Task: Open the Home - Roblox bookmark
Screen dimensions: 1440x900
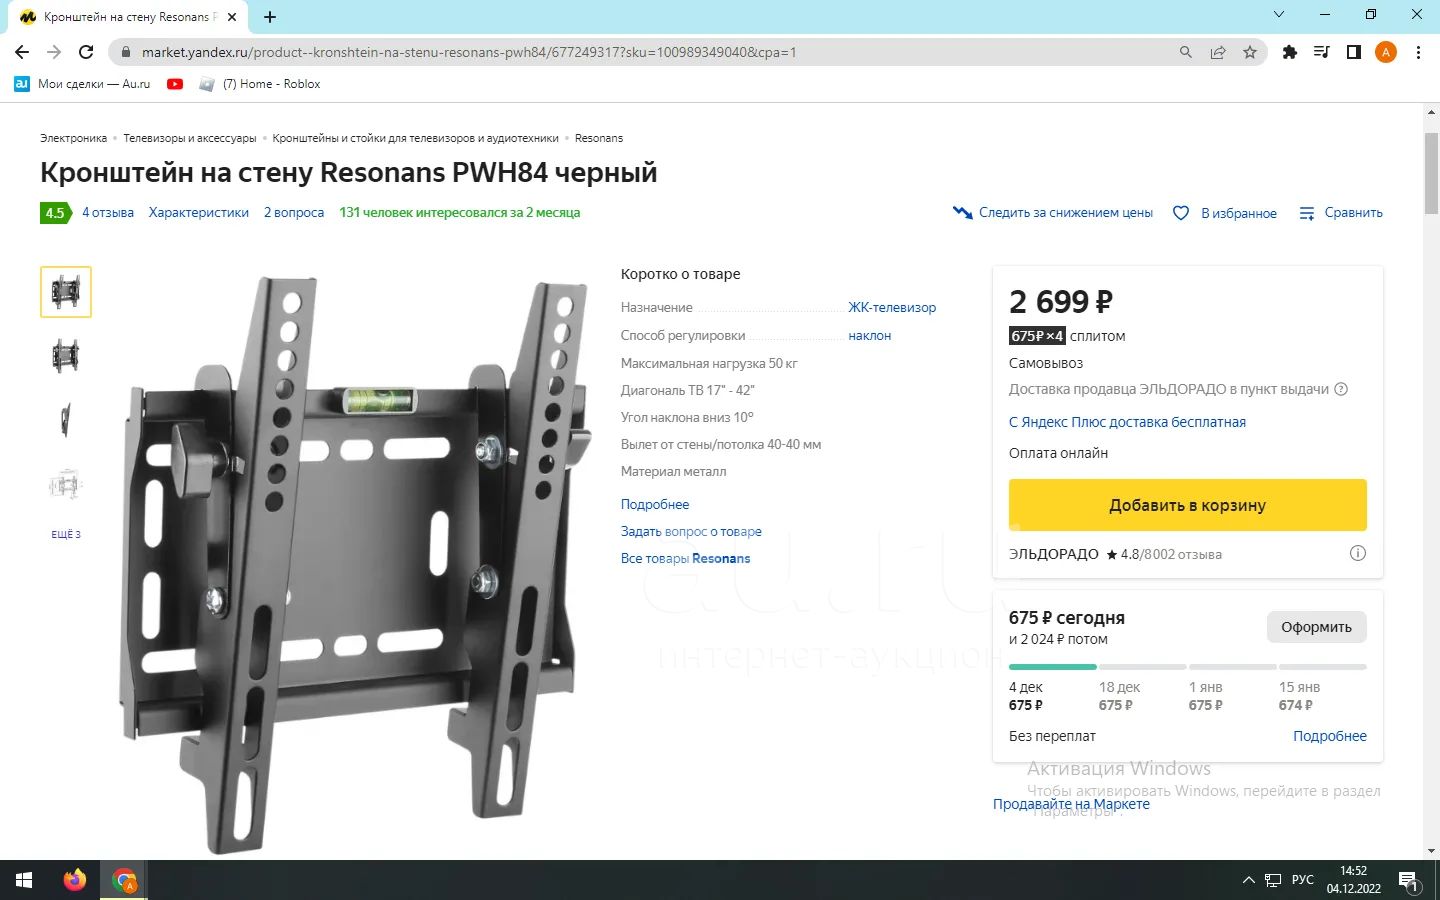Action: [x=260, y=84]
